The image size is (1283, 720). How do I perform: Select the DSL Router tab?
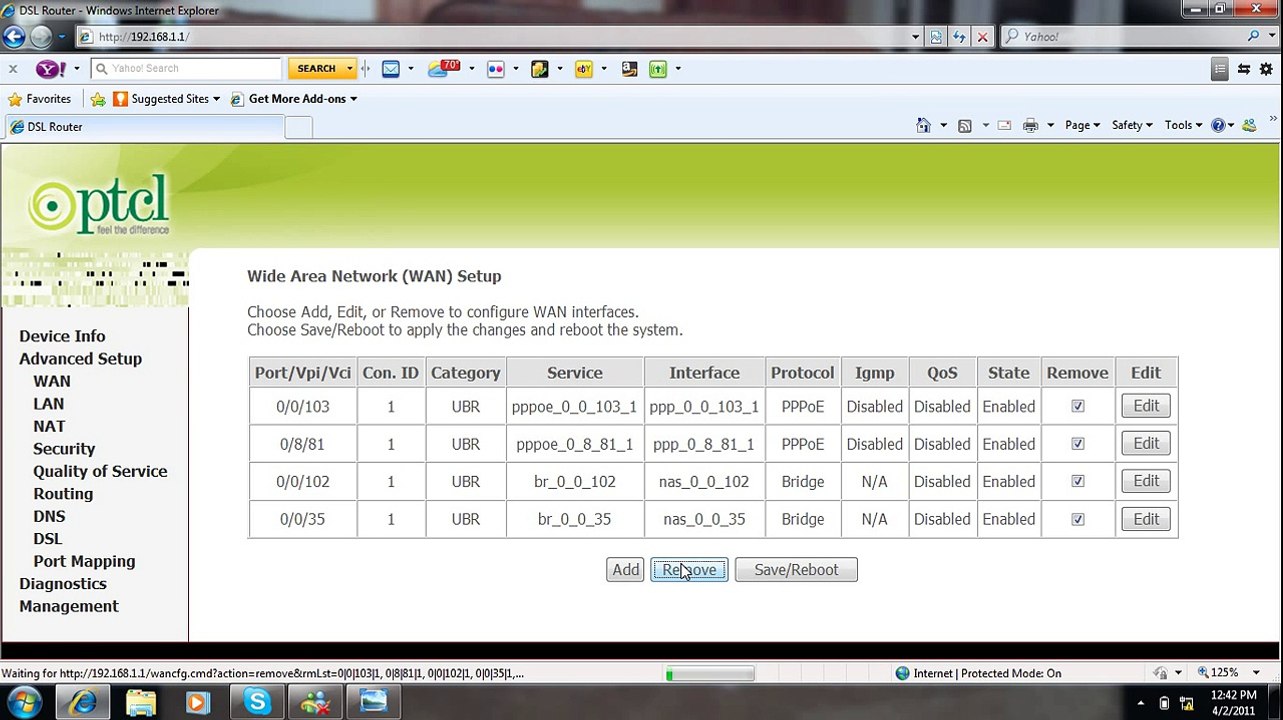pyautogui.click(x=143, y=127)
